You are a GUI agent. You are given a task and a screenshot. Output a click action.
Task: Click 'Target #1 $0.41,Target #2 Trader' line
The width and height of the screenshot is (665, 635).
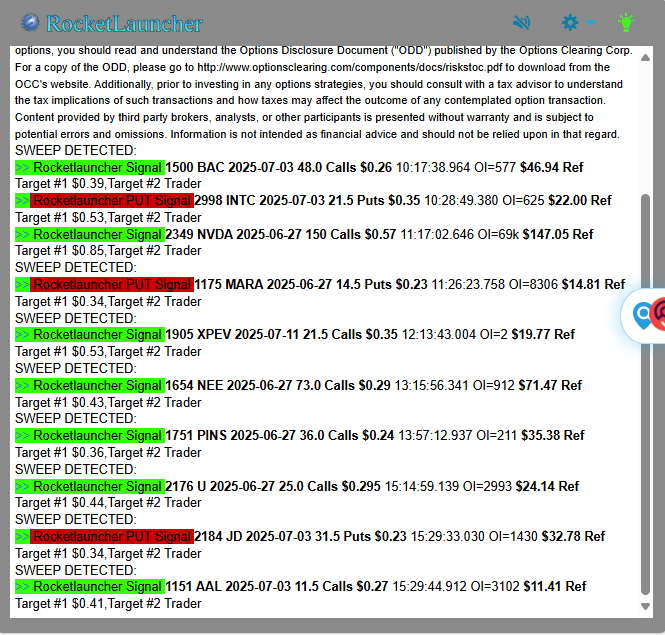click(x=108, y=604)
